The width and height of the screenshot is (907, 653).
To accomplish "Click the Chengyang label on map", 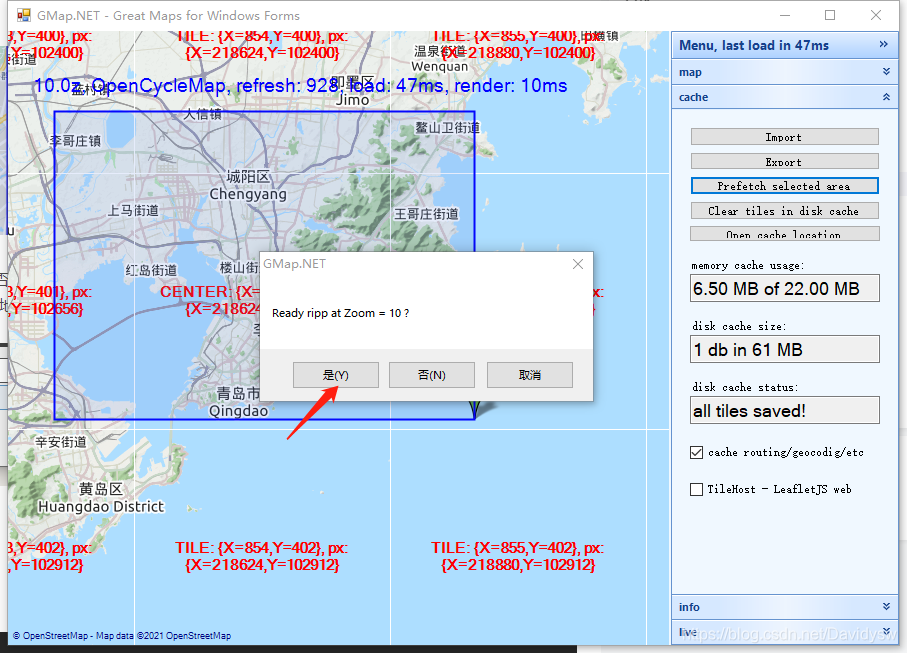I will 248,194.
